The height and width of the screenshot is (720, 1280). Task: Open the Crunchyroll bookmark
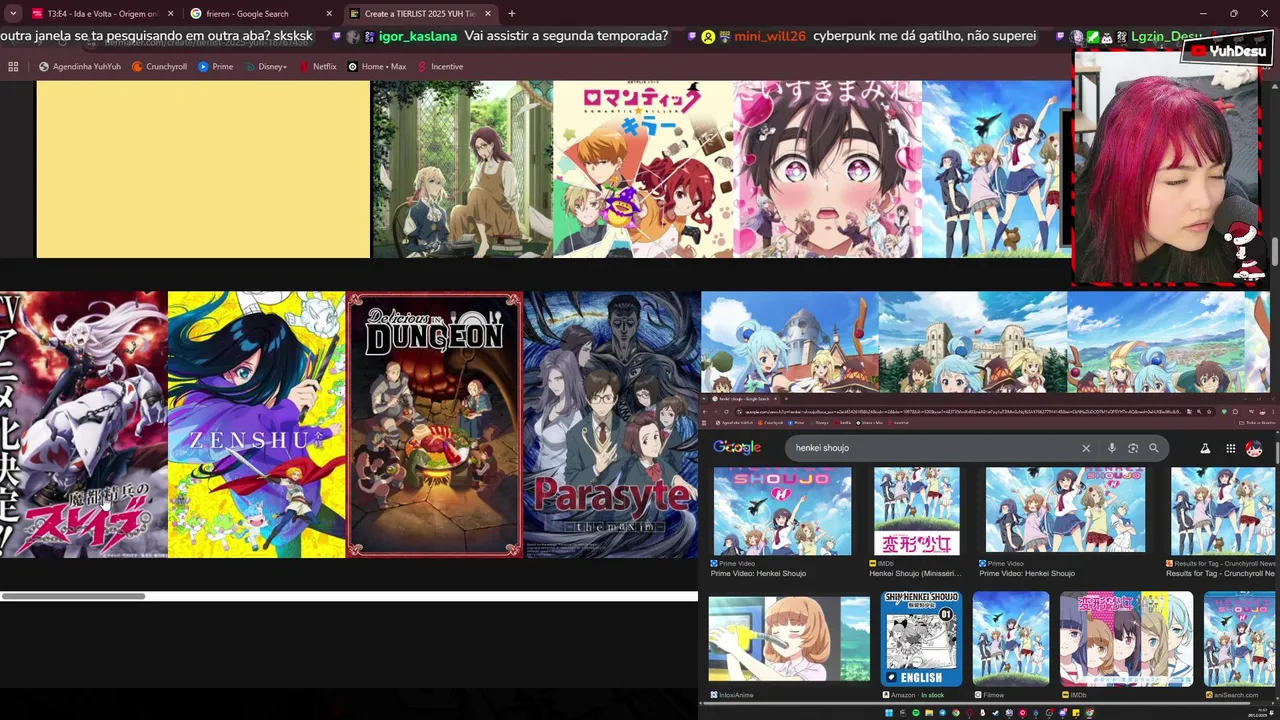159,66
